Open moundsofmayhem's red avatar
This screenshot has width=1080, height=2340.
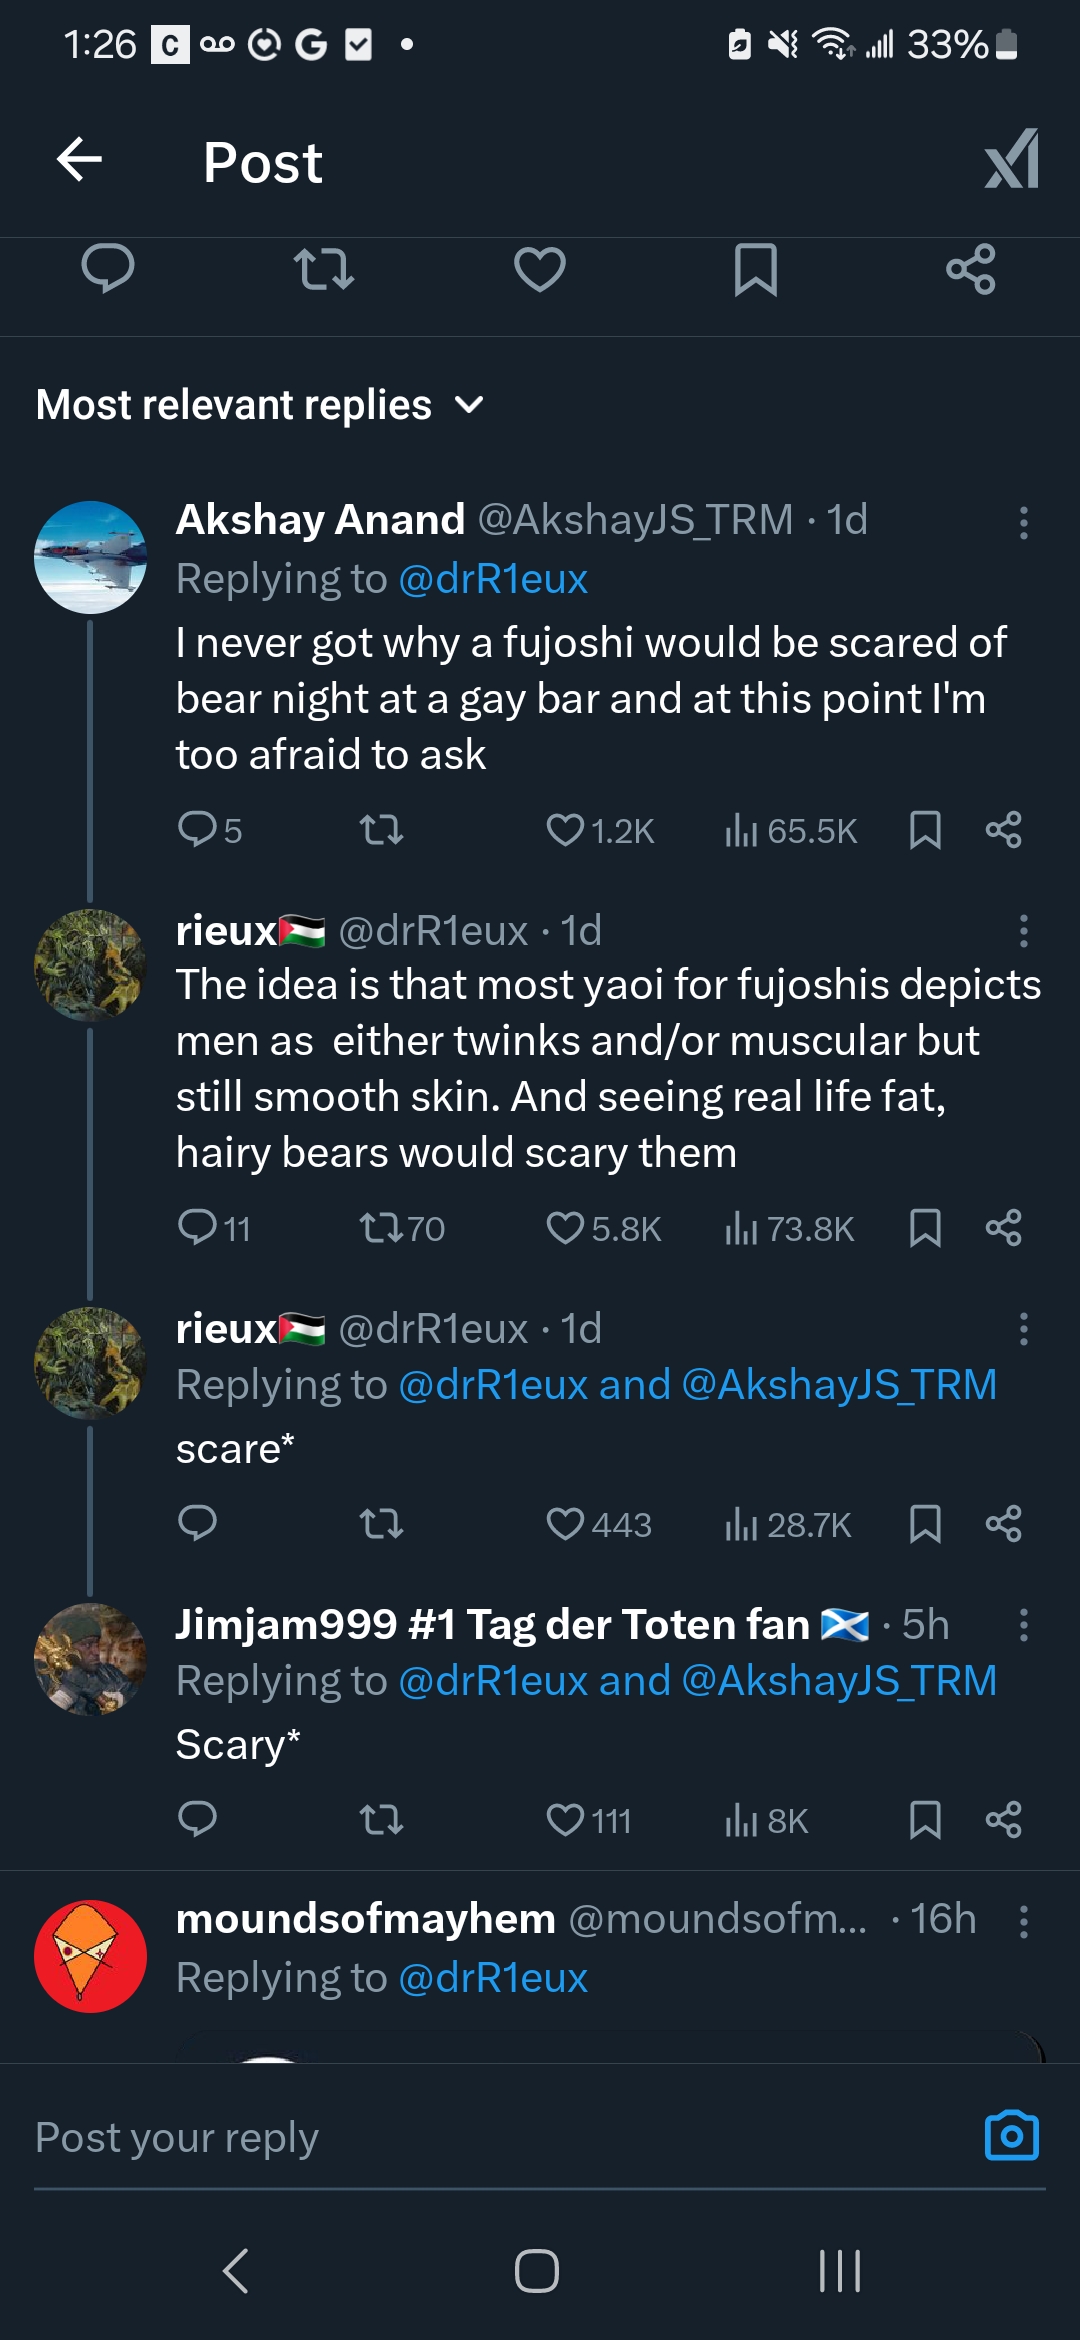coord(90,1956)
